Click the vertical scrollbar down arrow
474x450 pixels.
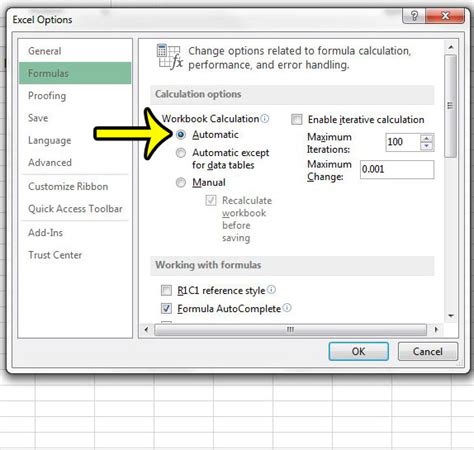pos(451,316)
